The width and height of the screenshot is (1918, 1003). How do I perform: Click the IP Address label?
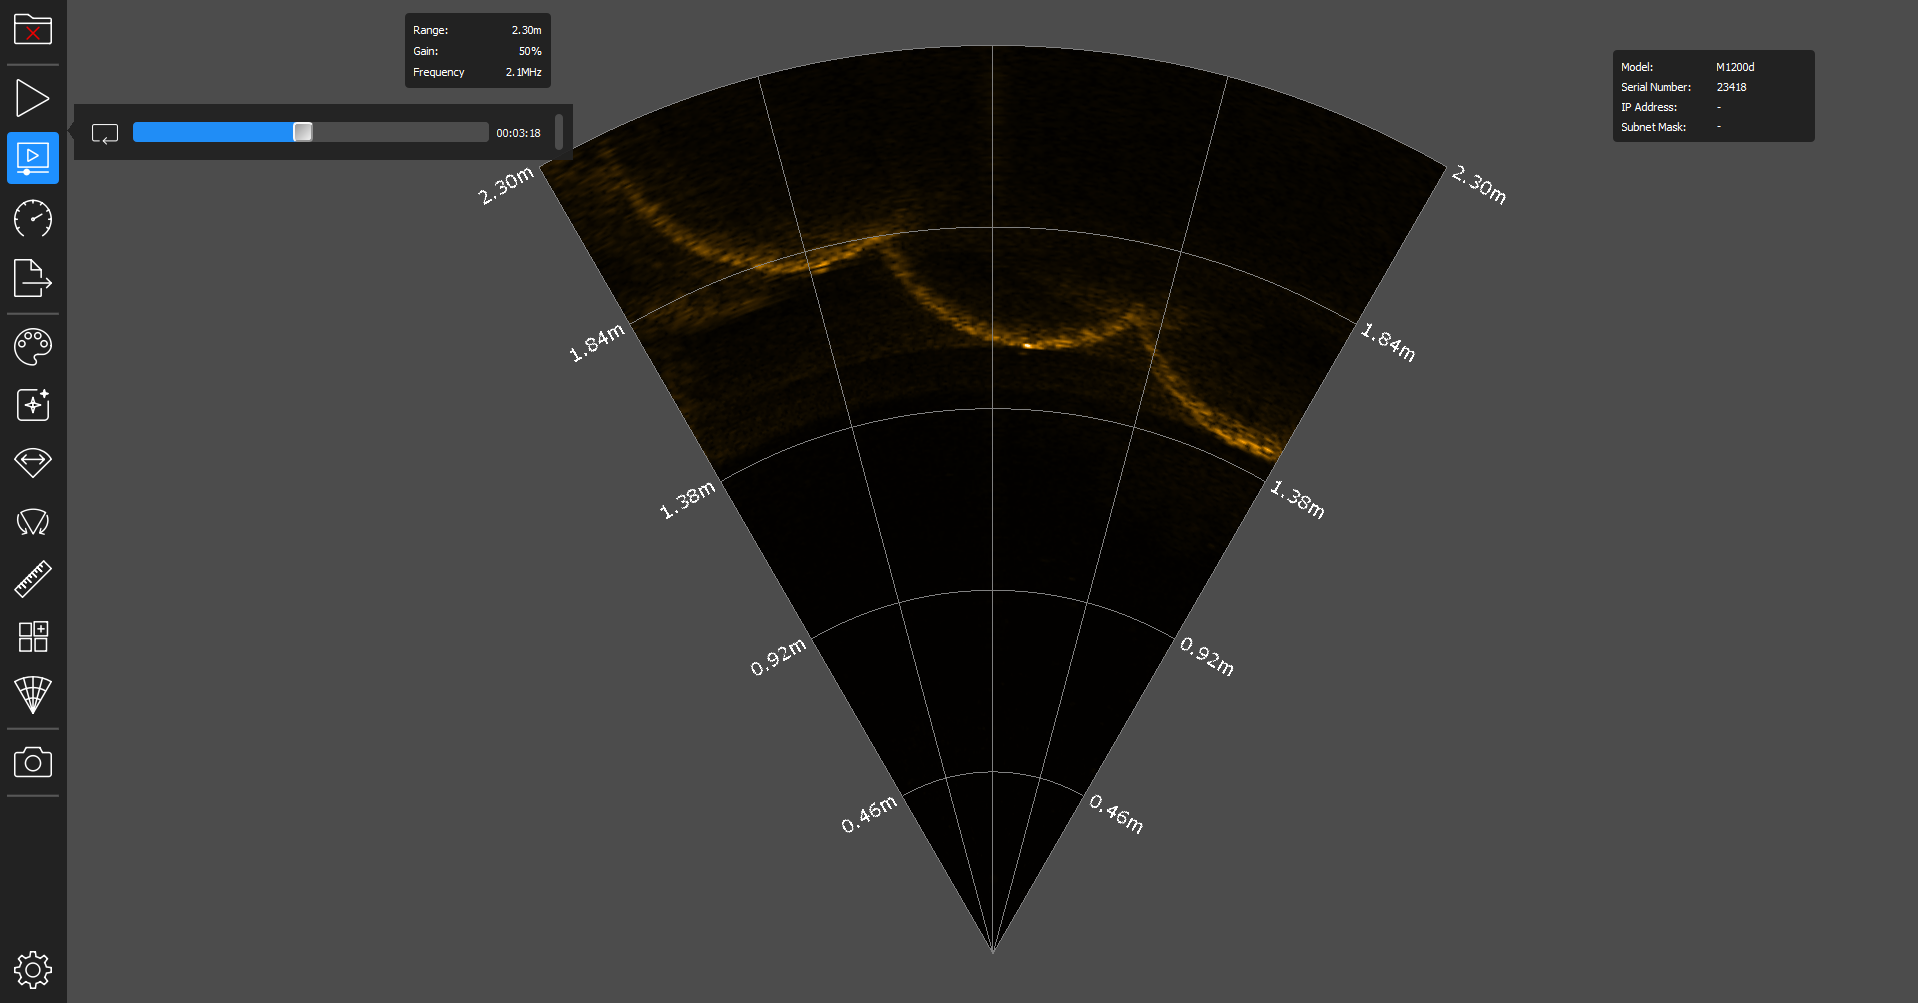click(1649, 107)
